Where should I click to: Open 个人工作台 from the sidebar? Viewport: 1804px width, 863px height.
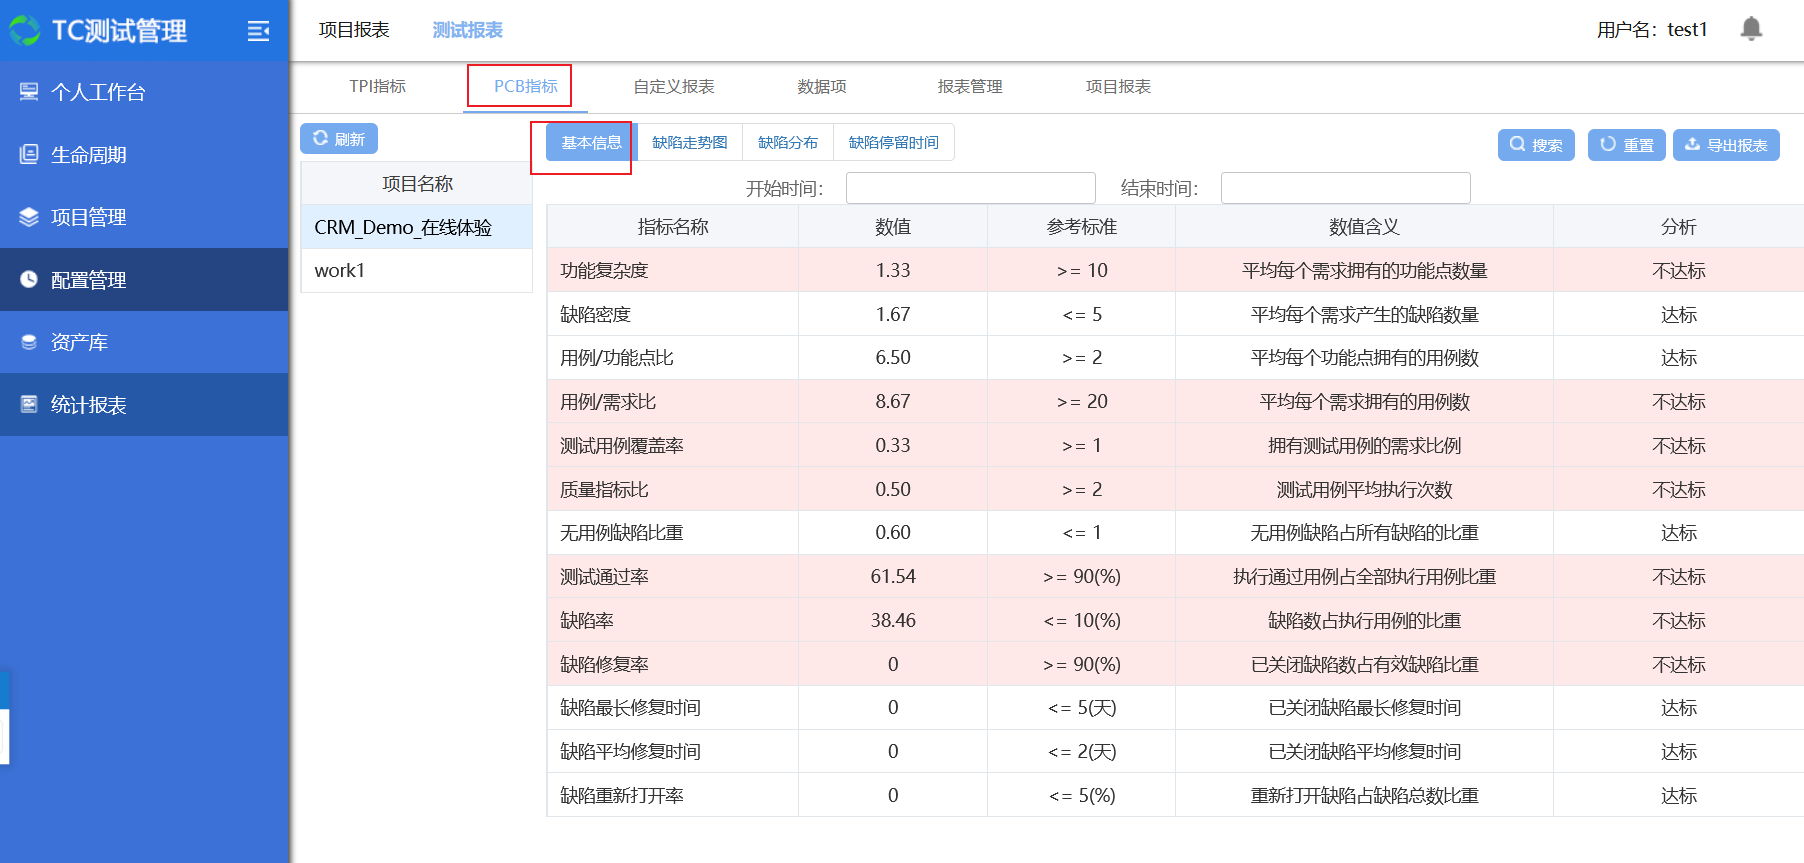[98, 93]
